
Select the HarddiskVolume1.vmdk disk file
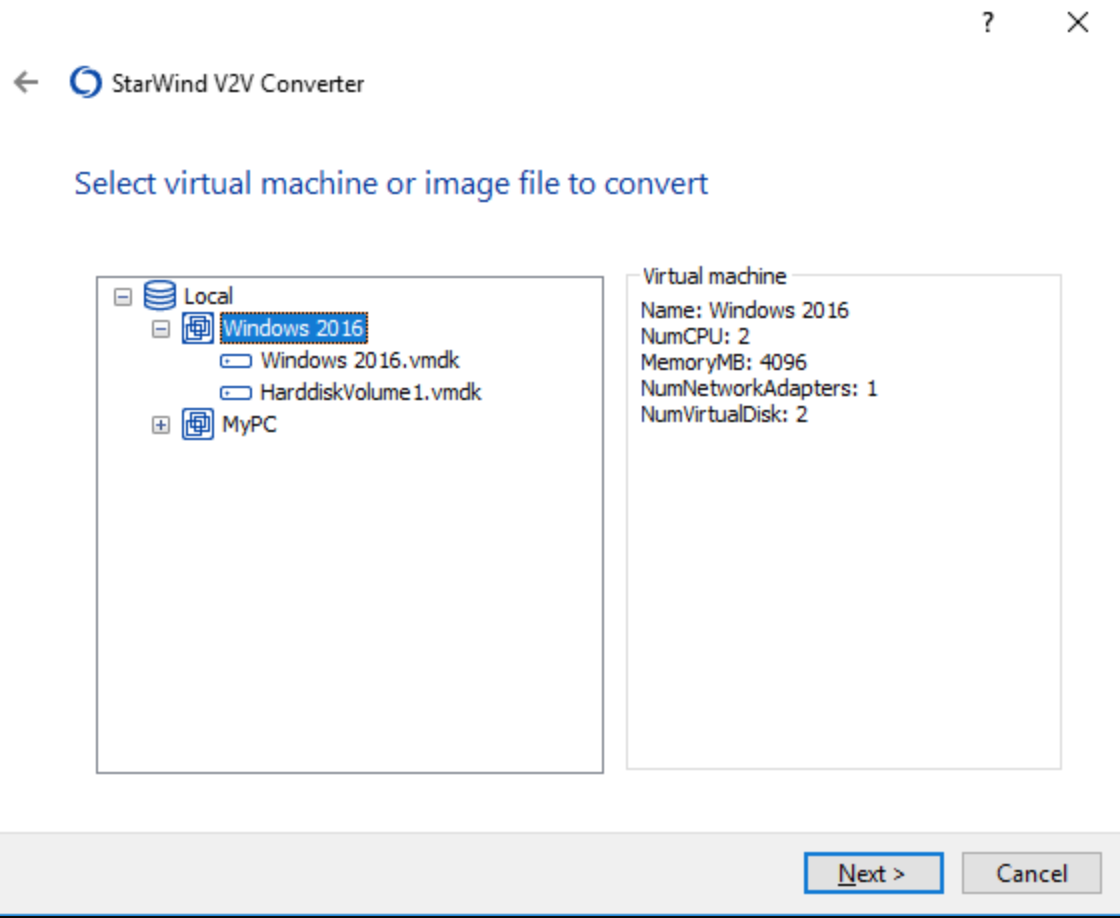[x=370, y=393]
